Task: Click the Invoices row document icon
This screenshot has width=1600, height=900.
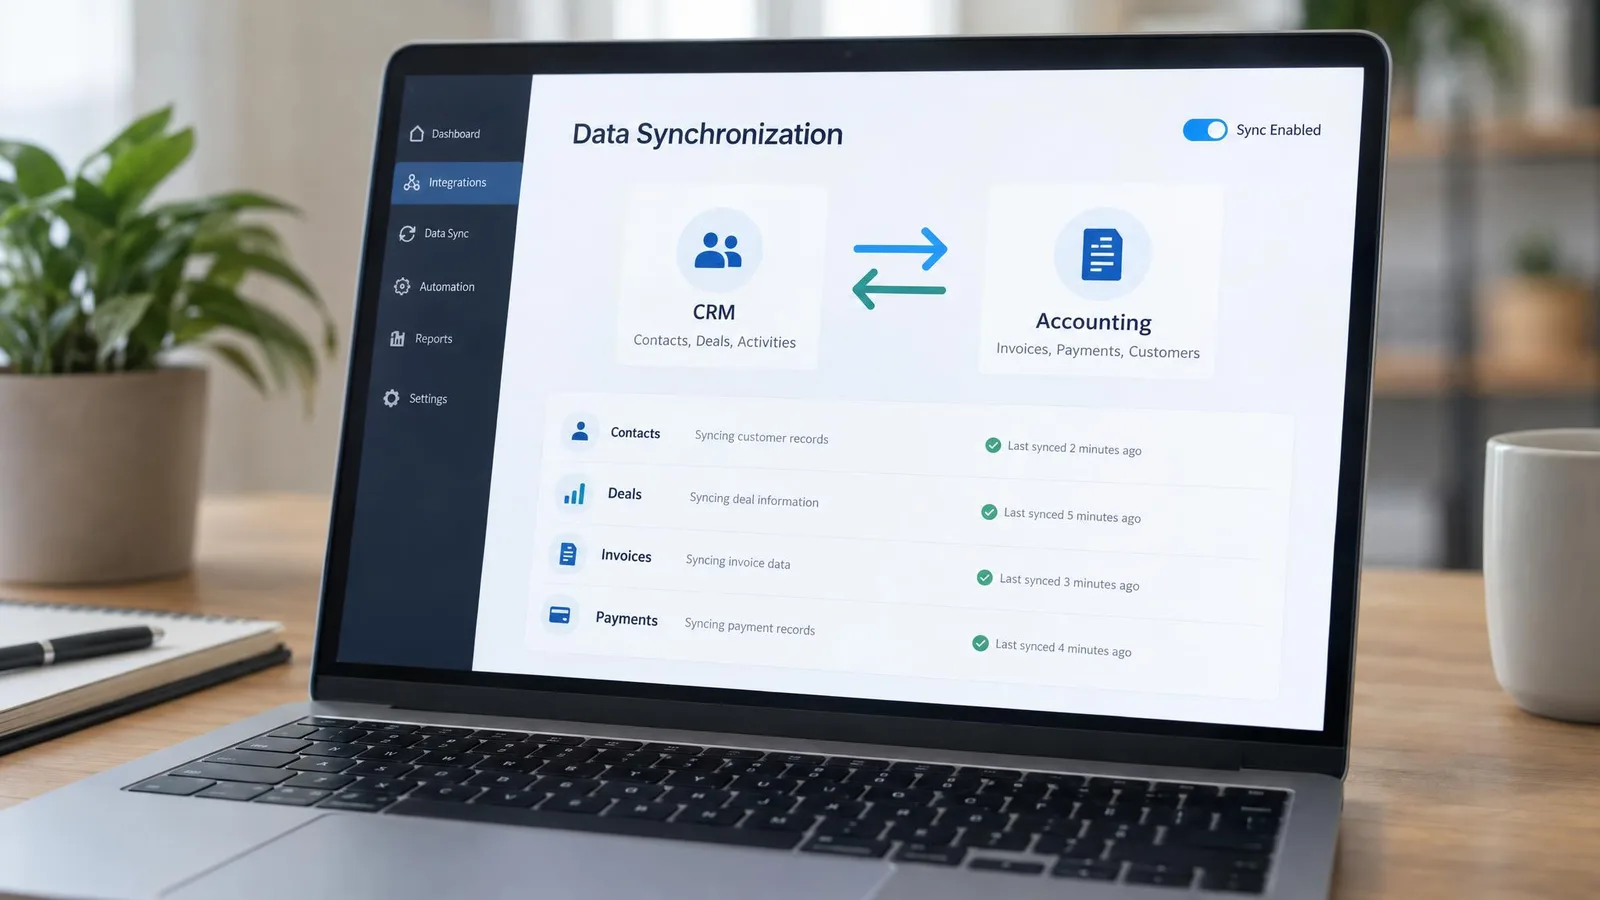Action: click(568, 553)
